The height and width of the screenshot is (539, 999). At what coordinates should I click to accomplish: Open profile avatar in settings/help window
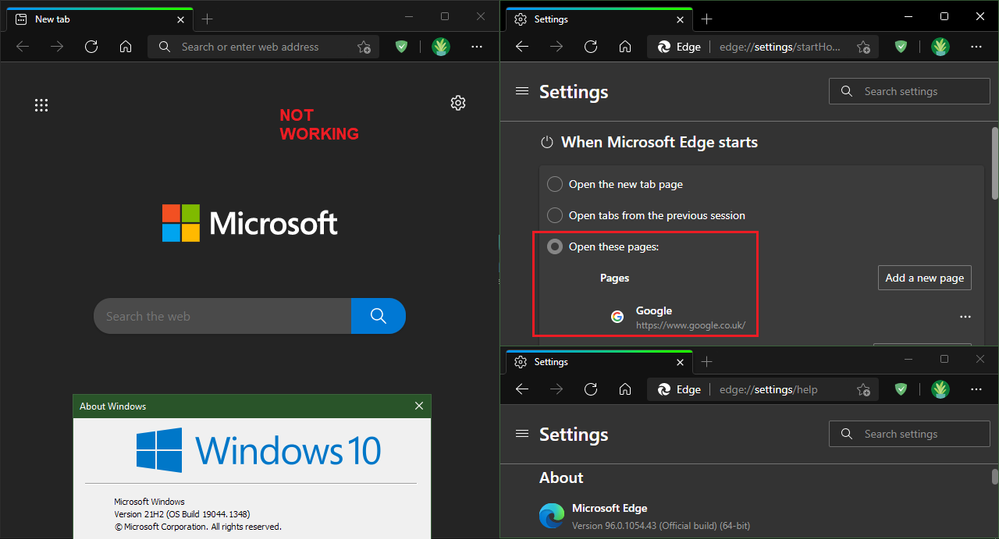940,389
